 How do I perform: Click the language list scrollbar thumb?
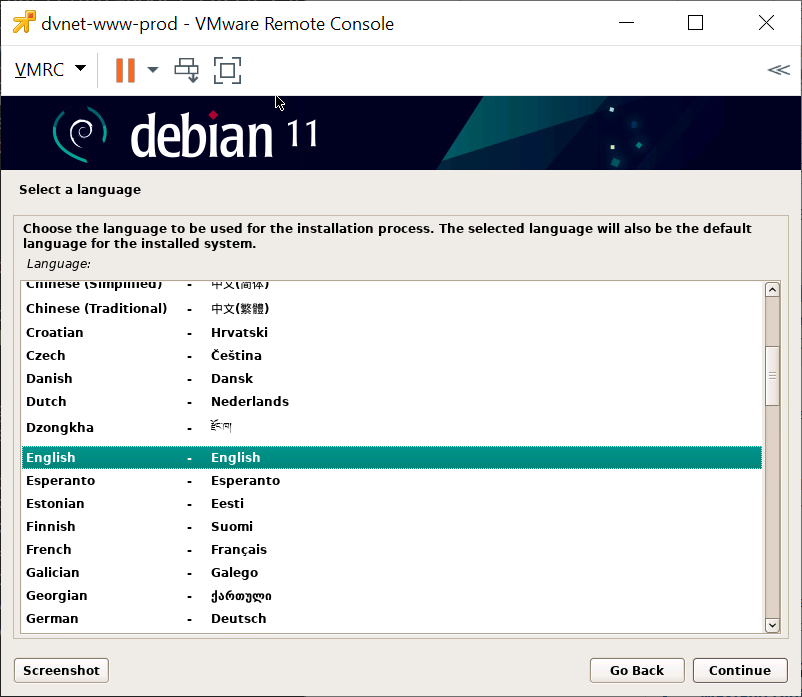coord(771,375)
